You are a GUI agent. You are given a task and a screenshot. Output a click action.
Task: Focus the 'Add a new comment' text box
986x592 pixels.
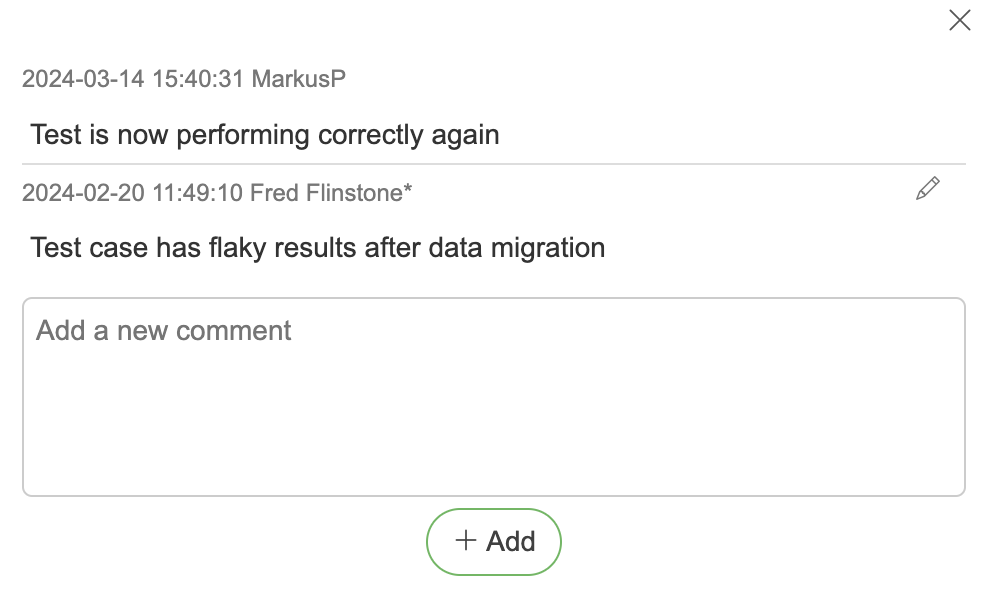[x=493, y=397]
